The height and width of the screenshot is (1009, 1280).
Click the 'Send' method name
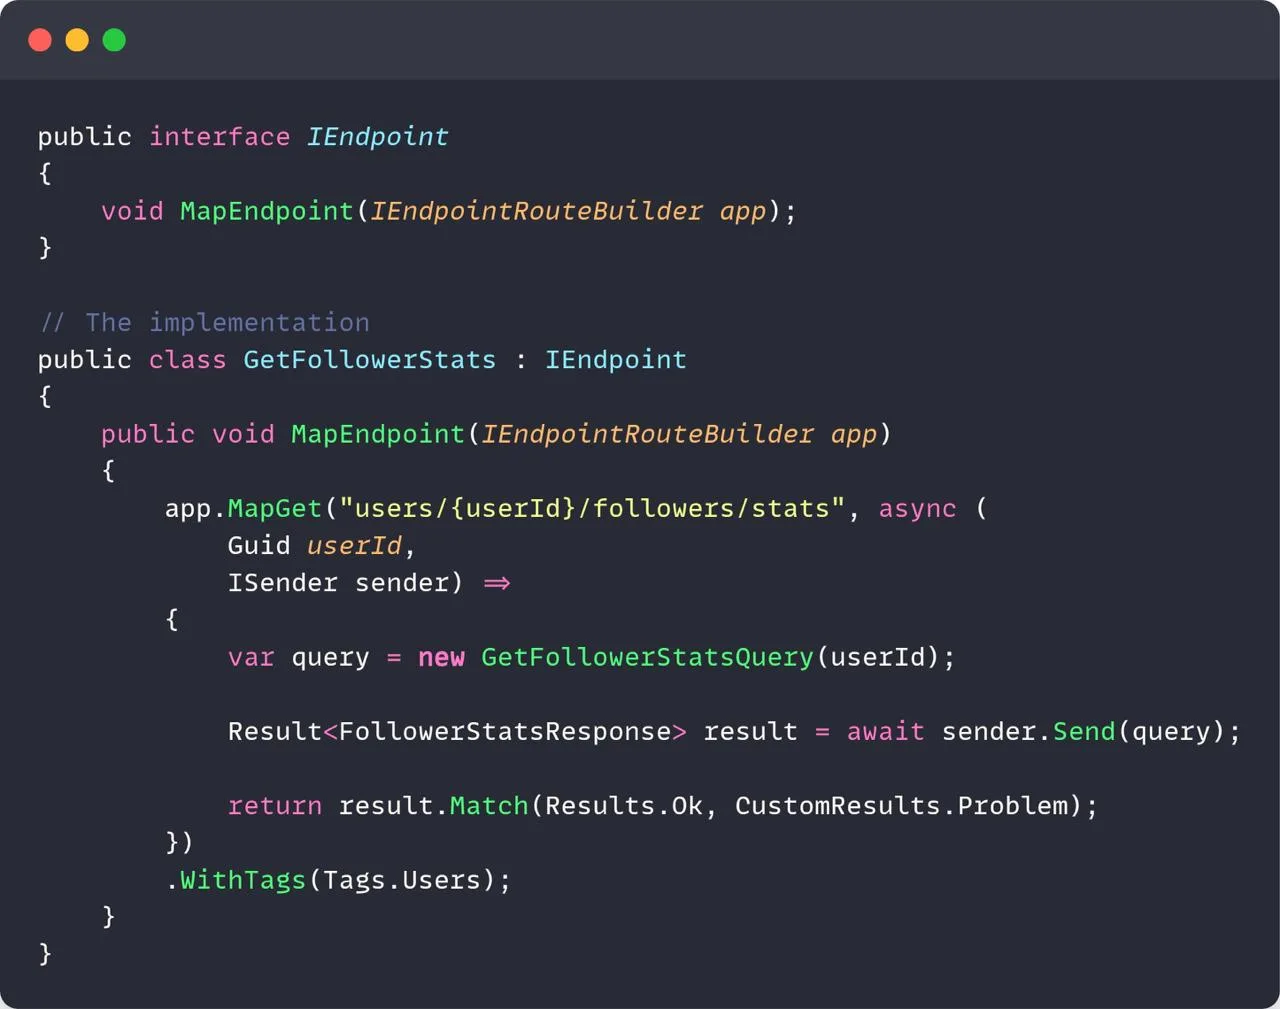click(1084, 732)
